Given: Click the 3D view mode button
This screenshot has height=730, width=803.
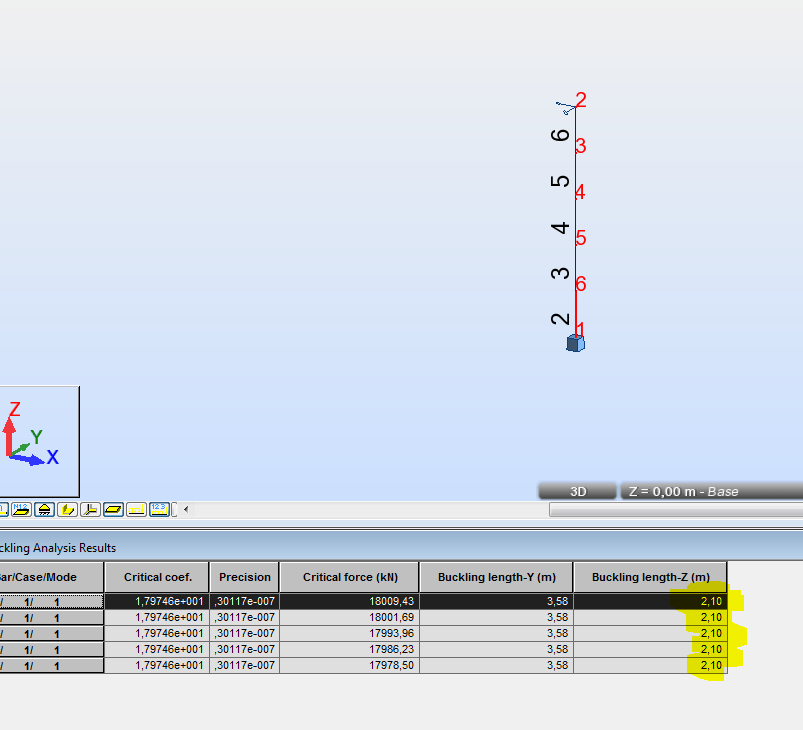Looking at the screenshot, I should pyautogui.click(x=578, y=492).
